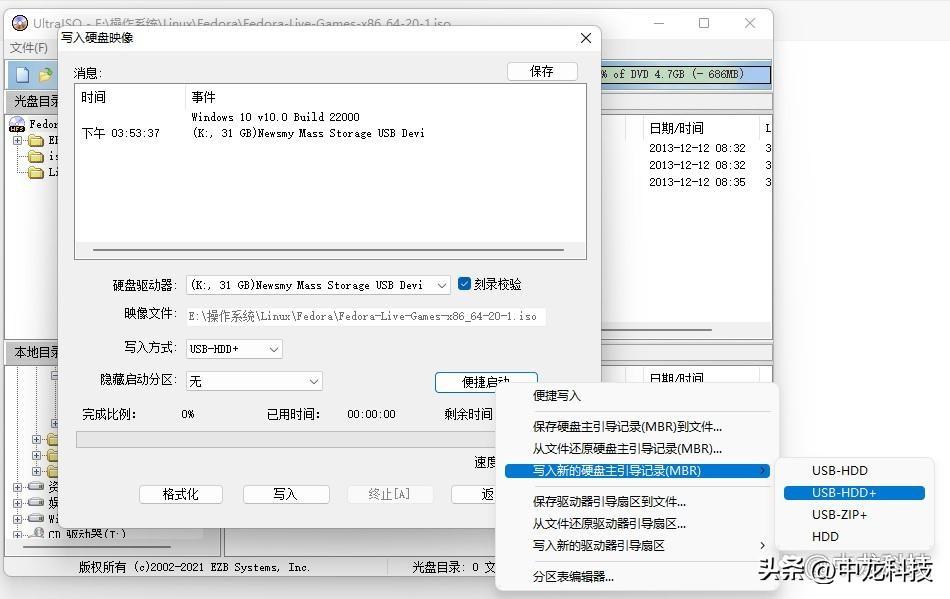This screenshot has height=599, width=950.
Task: Select USB-ZIP+ in submenu
Action: pos(839,515)
